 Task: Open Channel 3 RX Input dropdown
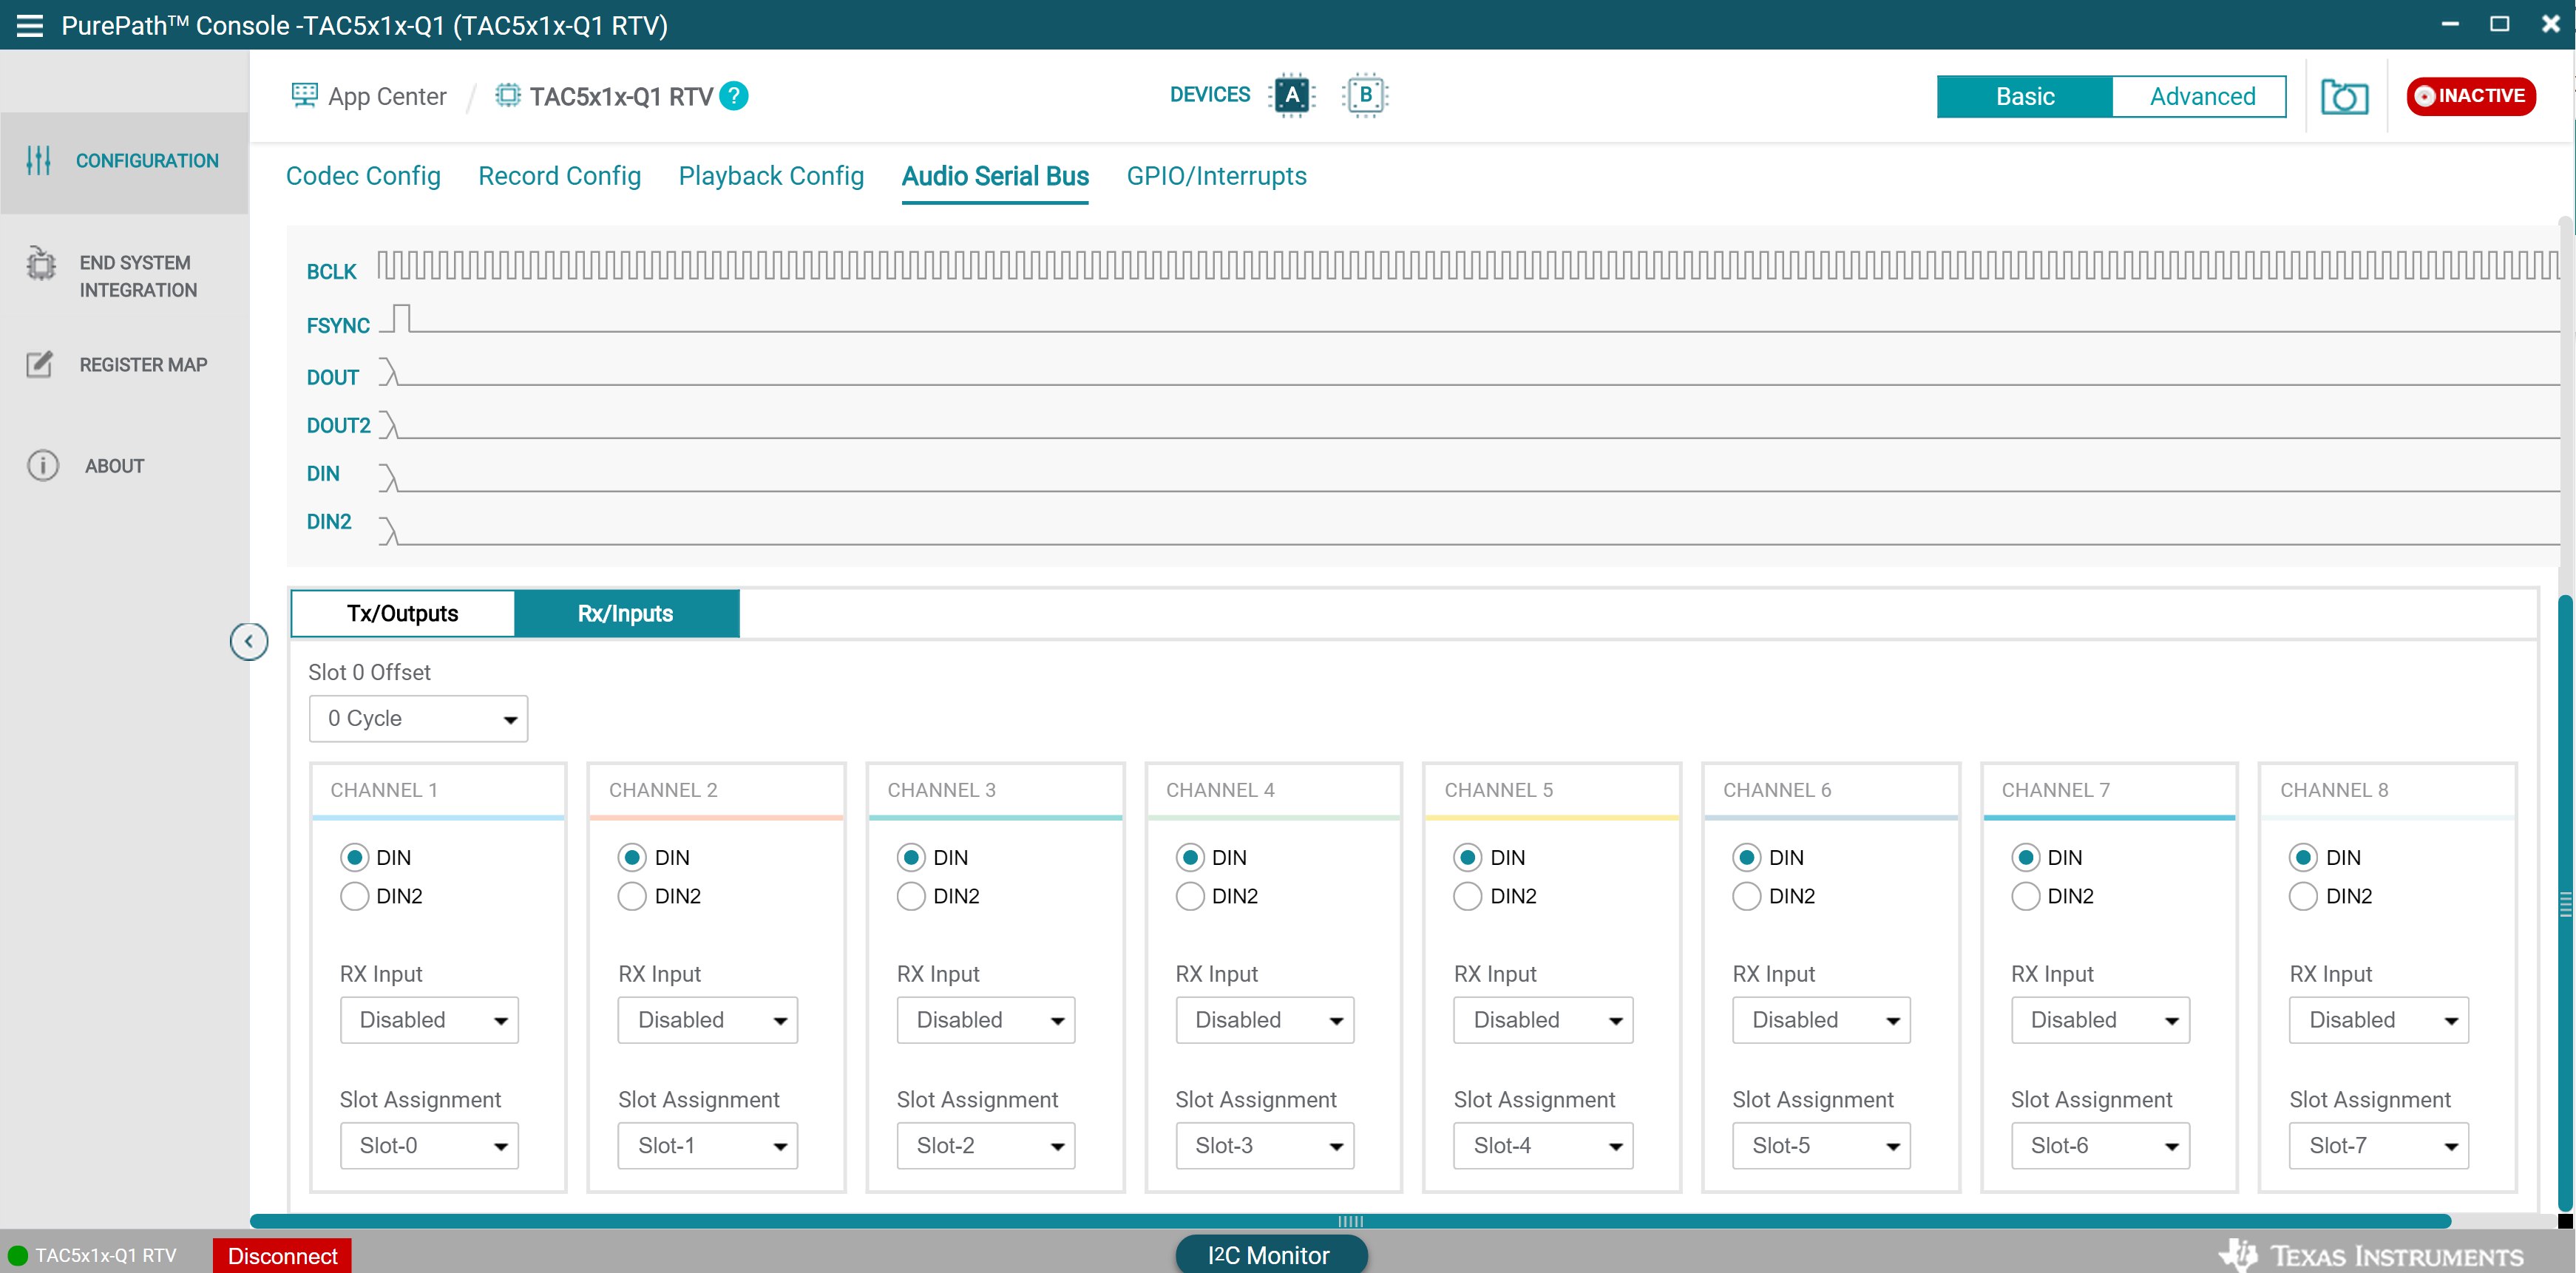coord(986,1020)
